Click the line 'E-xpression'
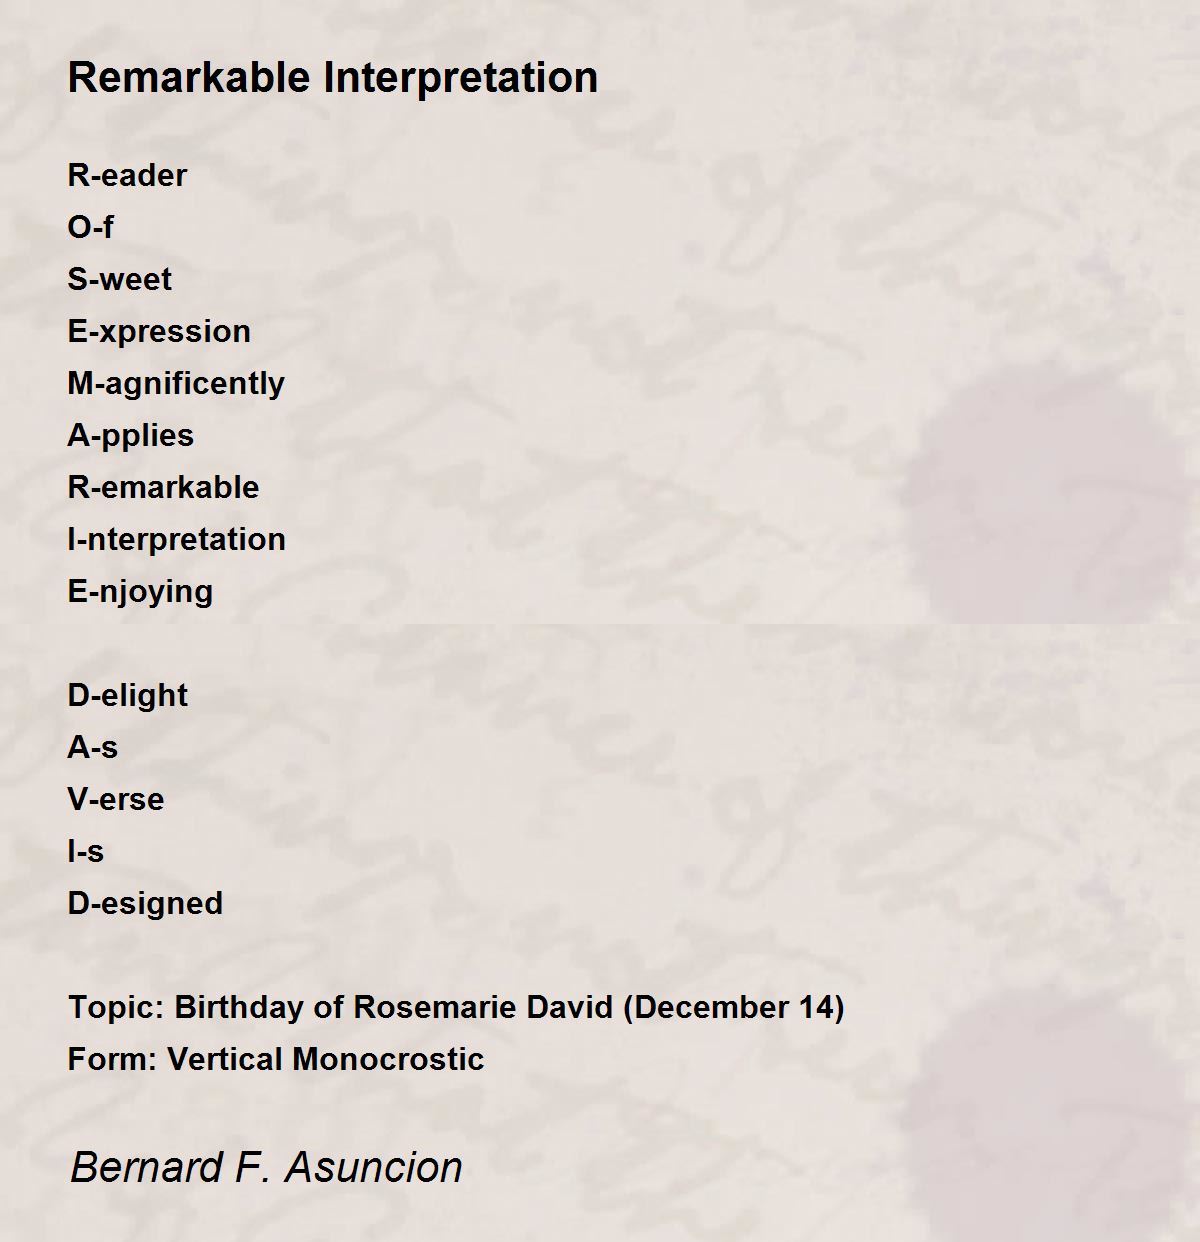This screenshot has width=1200, height=1242. tap(159, 331)
